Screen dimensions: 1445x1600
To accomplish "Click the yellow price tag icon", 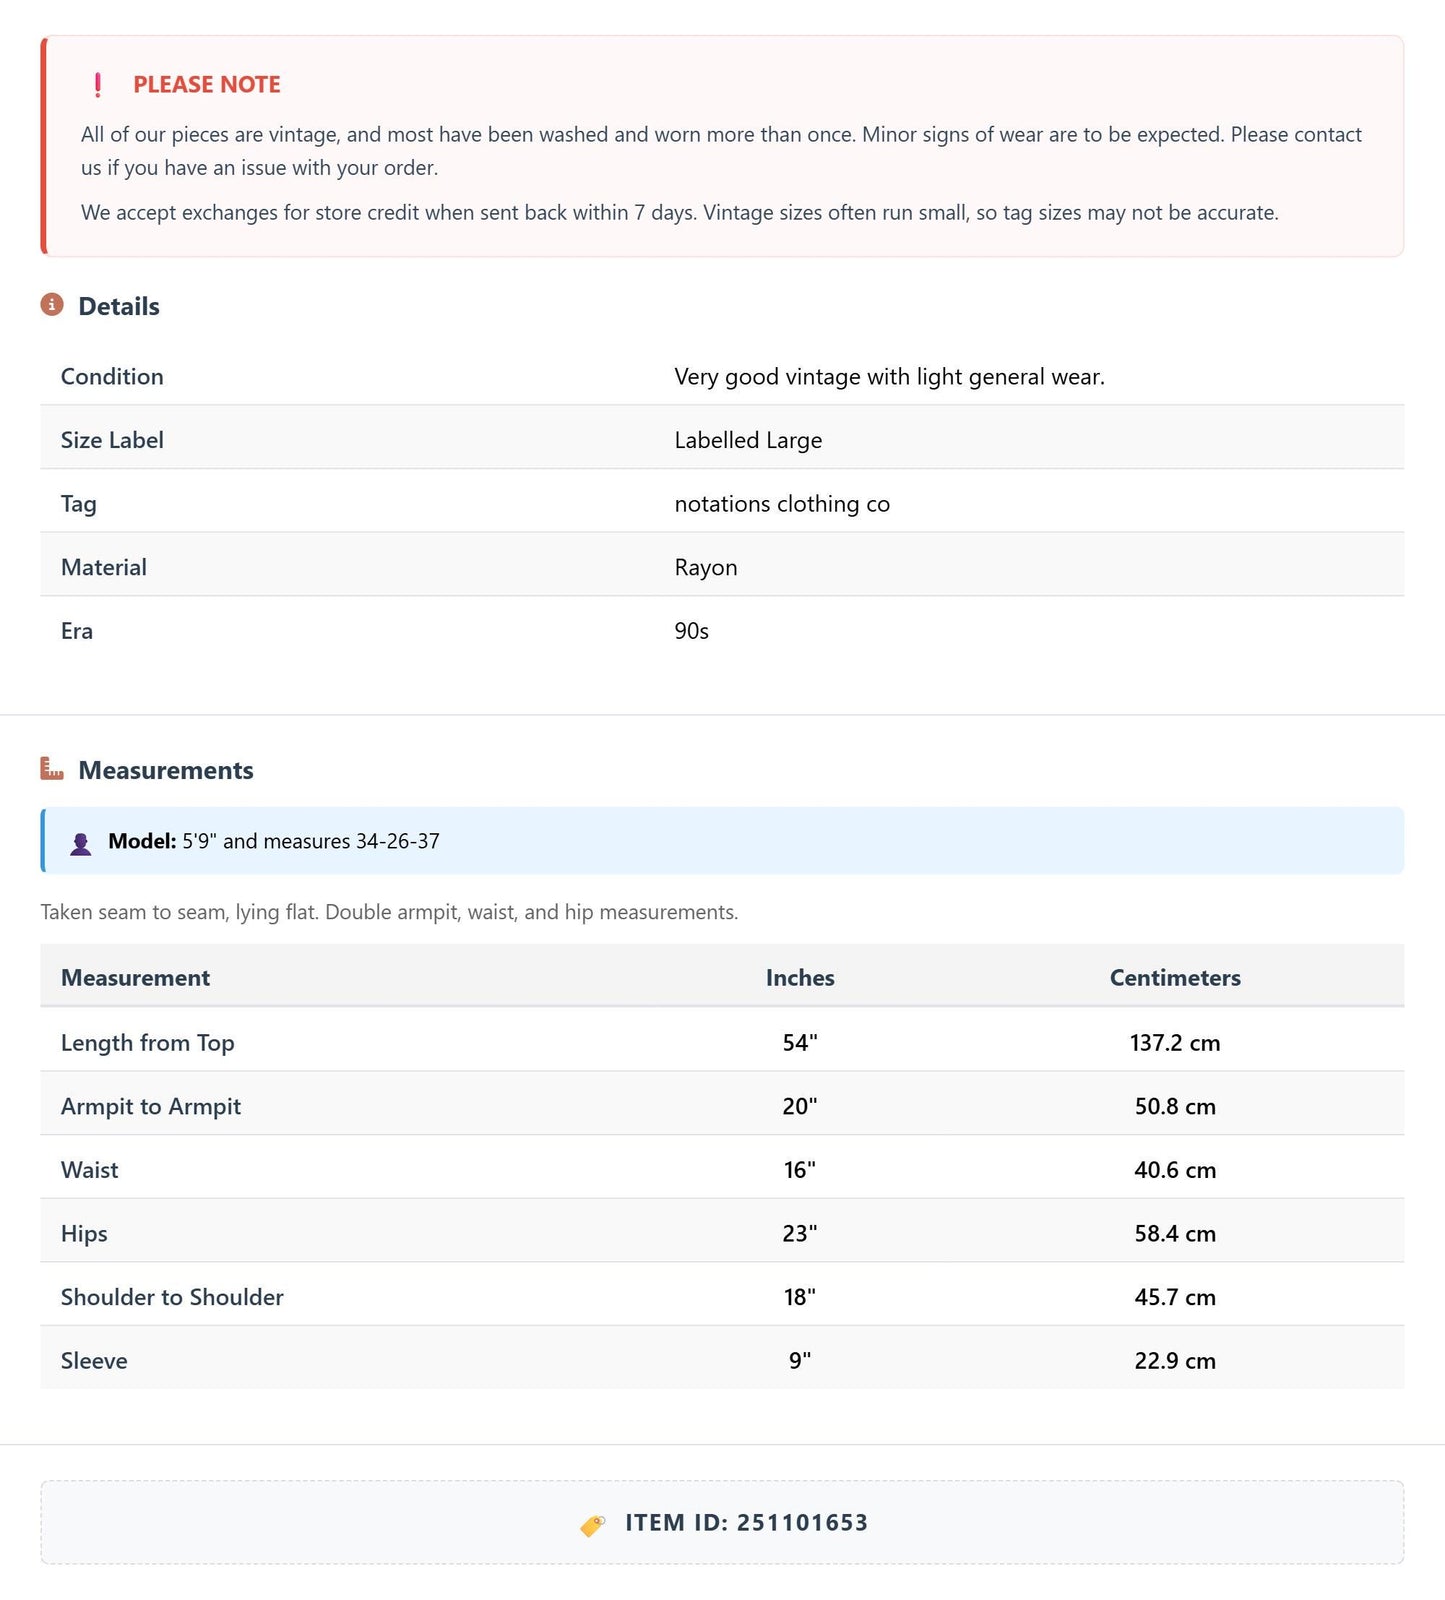I will pyautogui.click(x=593, y=1524).
